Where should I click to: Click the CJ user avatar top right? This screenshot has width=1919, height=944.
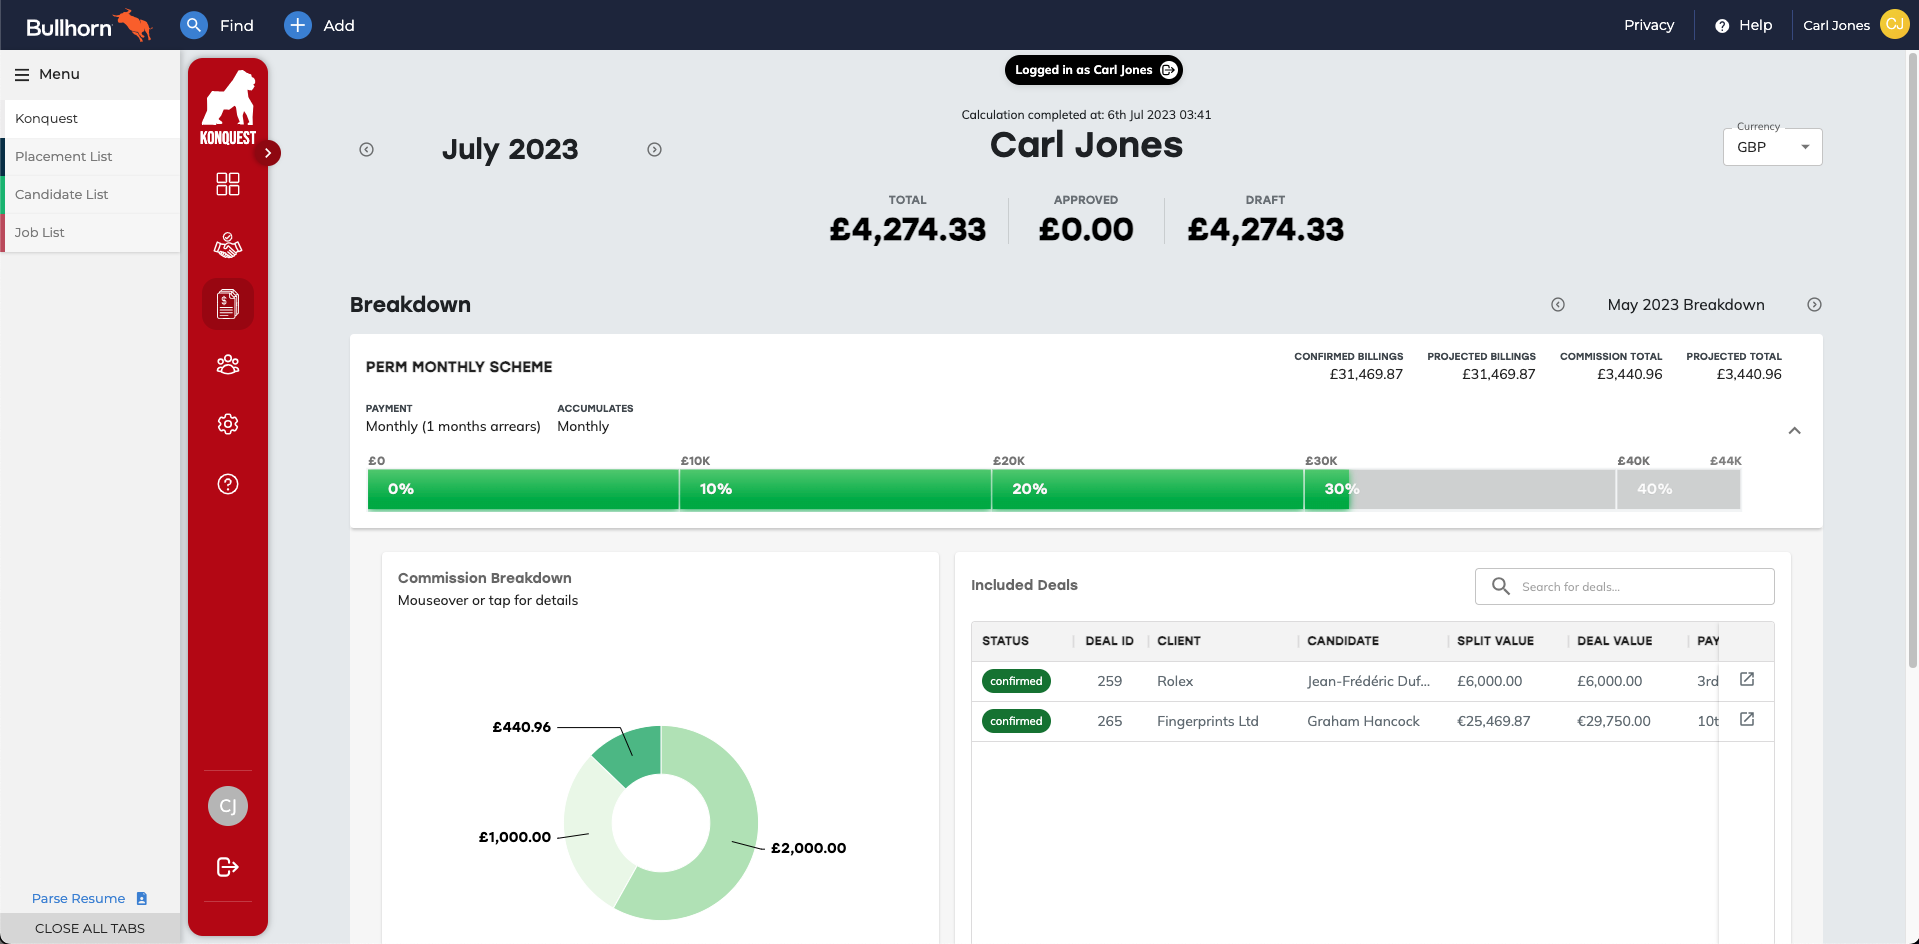[x=1894, y=24]
